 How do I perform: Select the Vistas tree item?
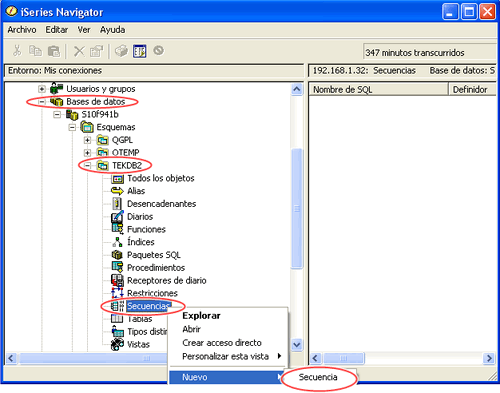[x=138, y=344]
